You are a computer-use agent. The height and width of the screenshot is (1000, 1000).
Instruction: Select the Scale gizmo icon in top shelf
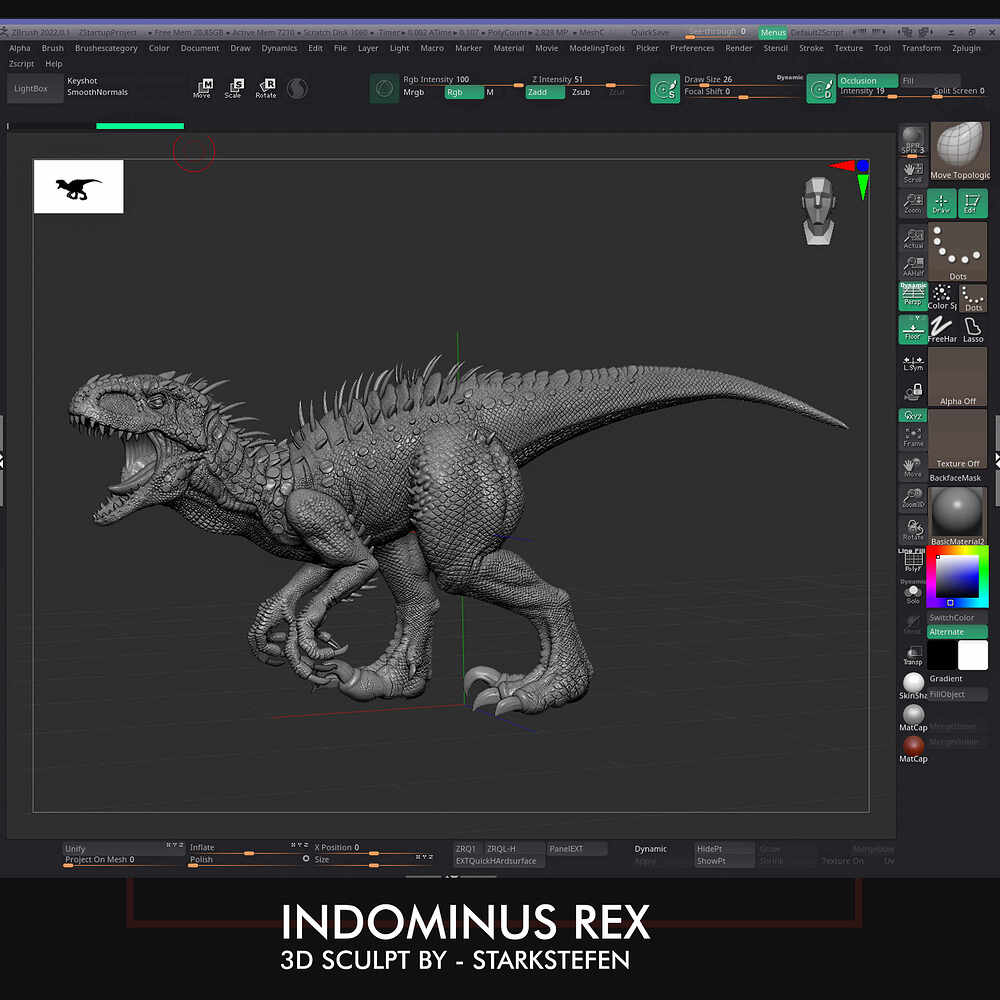[234, 88]
